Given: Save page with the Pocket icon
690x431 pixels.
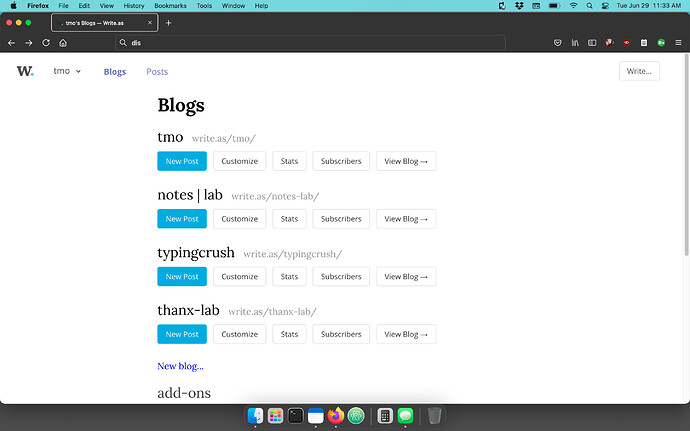Looking at the screenshot, I should (x=558, y=43).
